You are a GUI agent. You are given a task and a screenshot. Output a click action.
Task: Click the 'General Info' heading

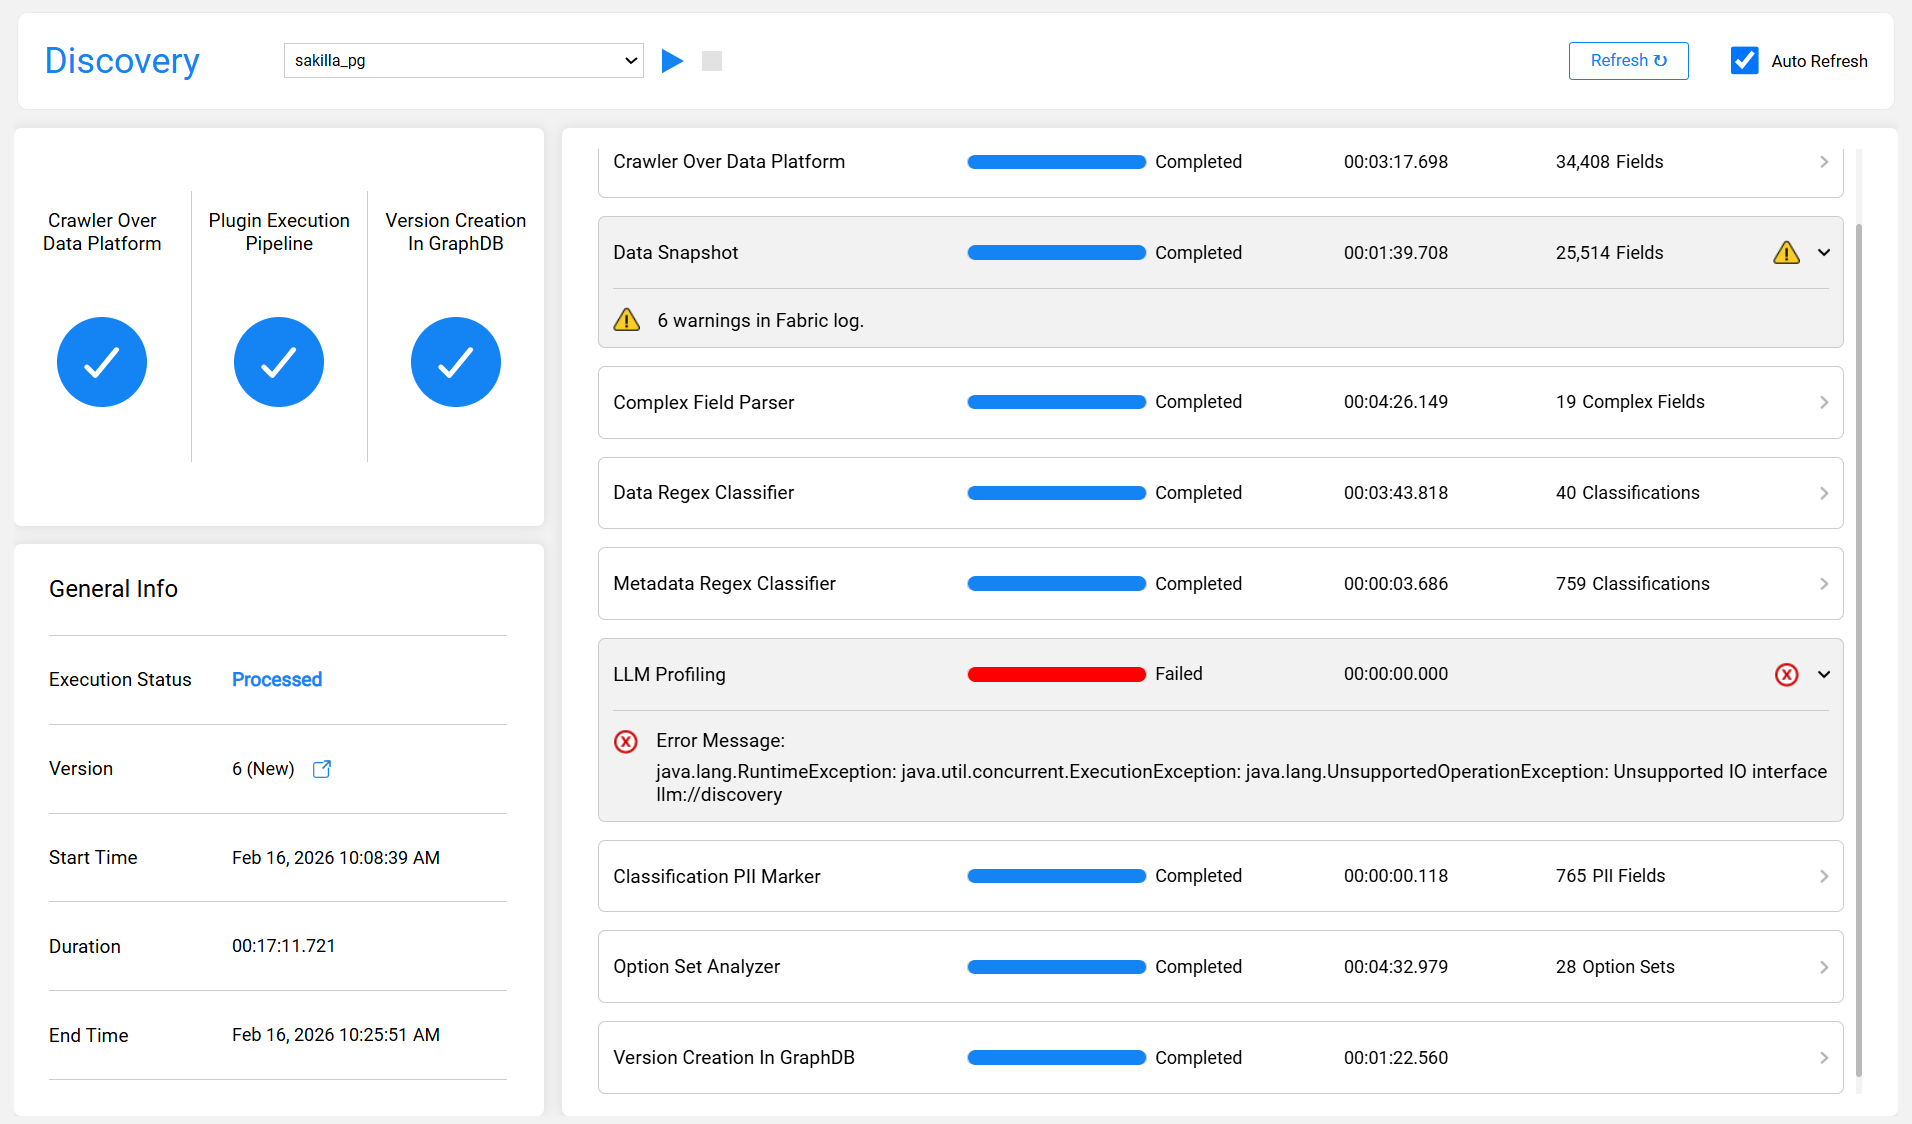[113, 589]
